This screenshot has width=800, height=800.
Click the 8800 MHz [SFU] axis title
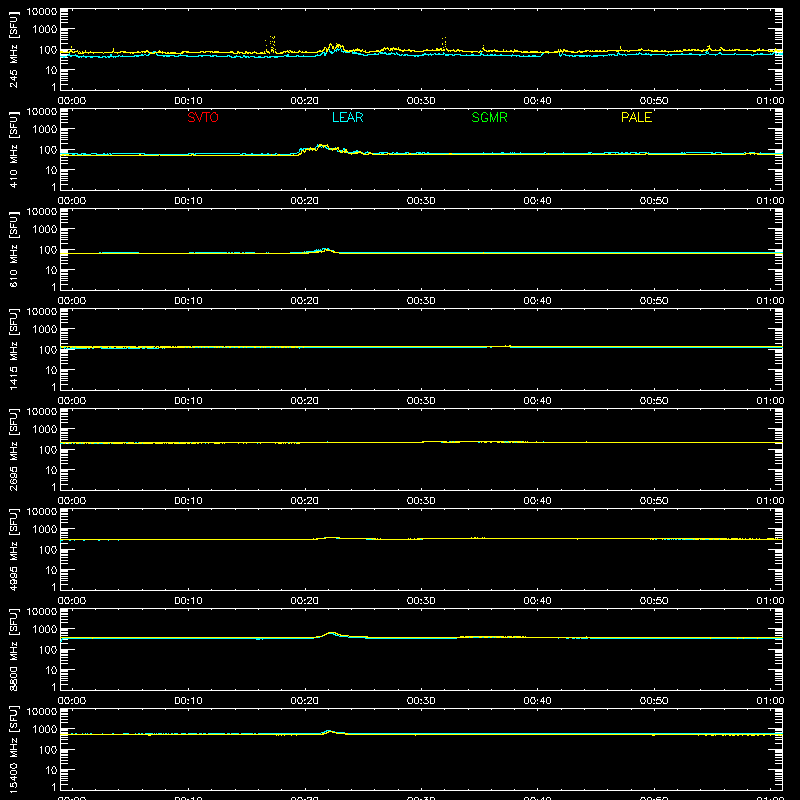(13, 649)
